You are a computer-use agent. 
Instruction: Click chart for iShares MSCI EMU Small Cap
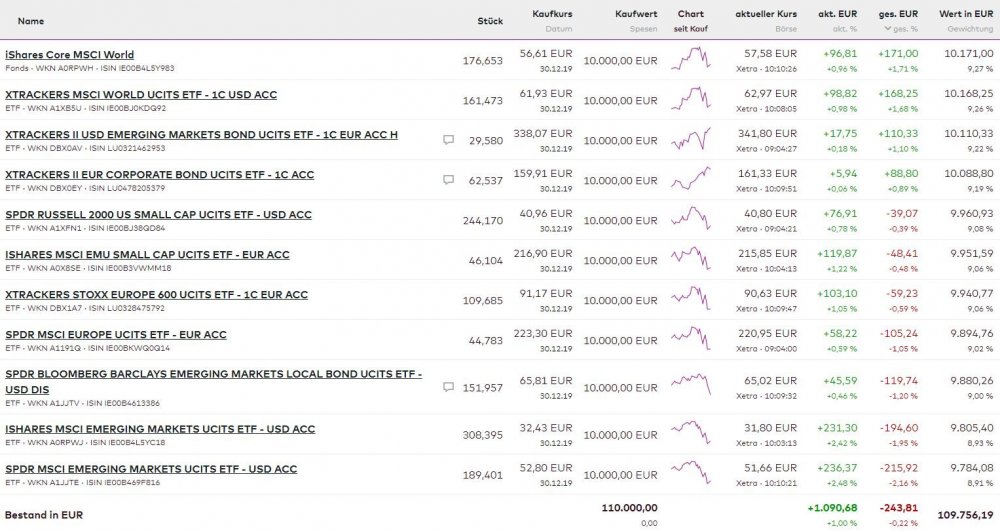coord(691,260)
